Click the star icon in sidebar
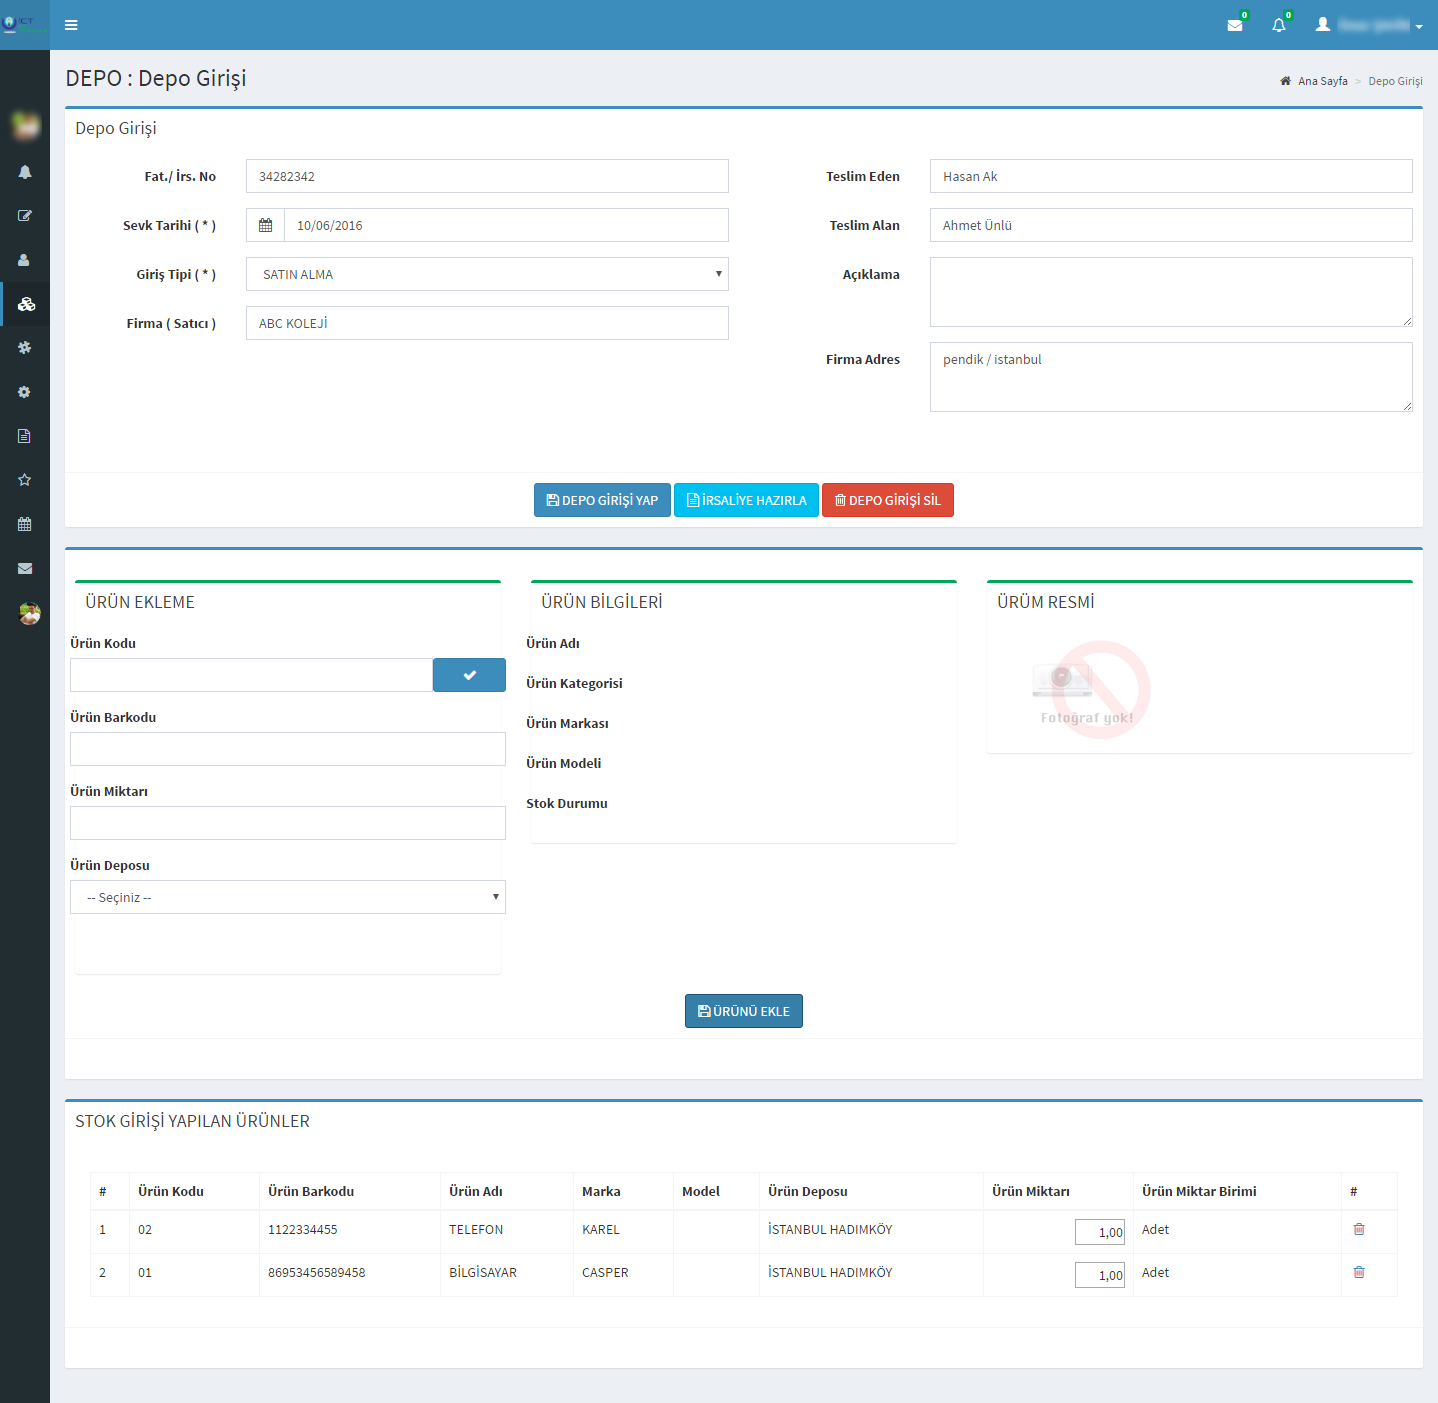The height and width of the screenshot is (1403, 1438). click(25, 480)
